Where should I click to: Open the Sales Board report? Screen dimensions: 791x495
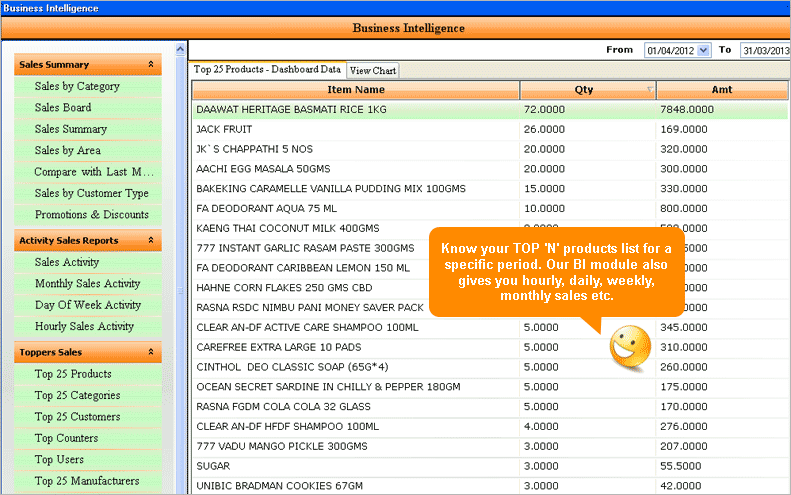click(63, 108)
